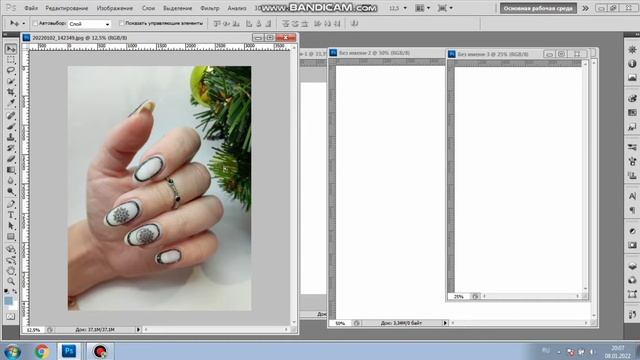Click the nail photo canvas image
The height and width of the screenshot is (360, 640).
point(159,188)
